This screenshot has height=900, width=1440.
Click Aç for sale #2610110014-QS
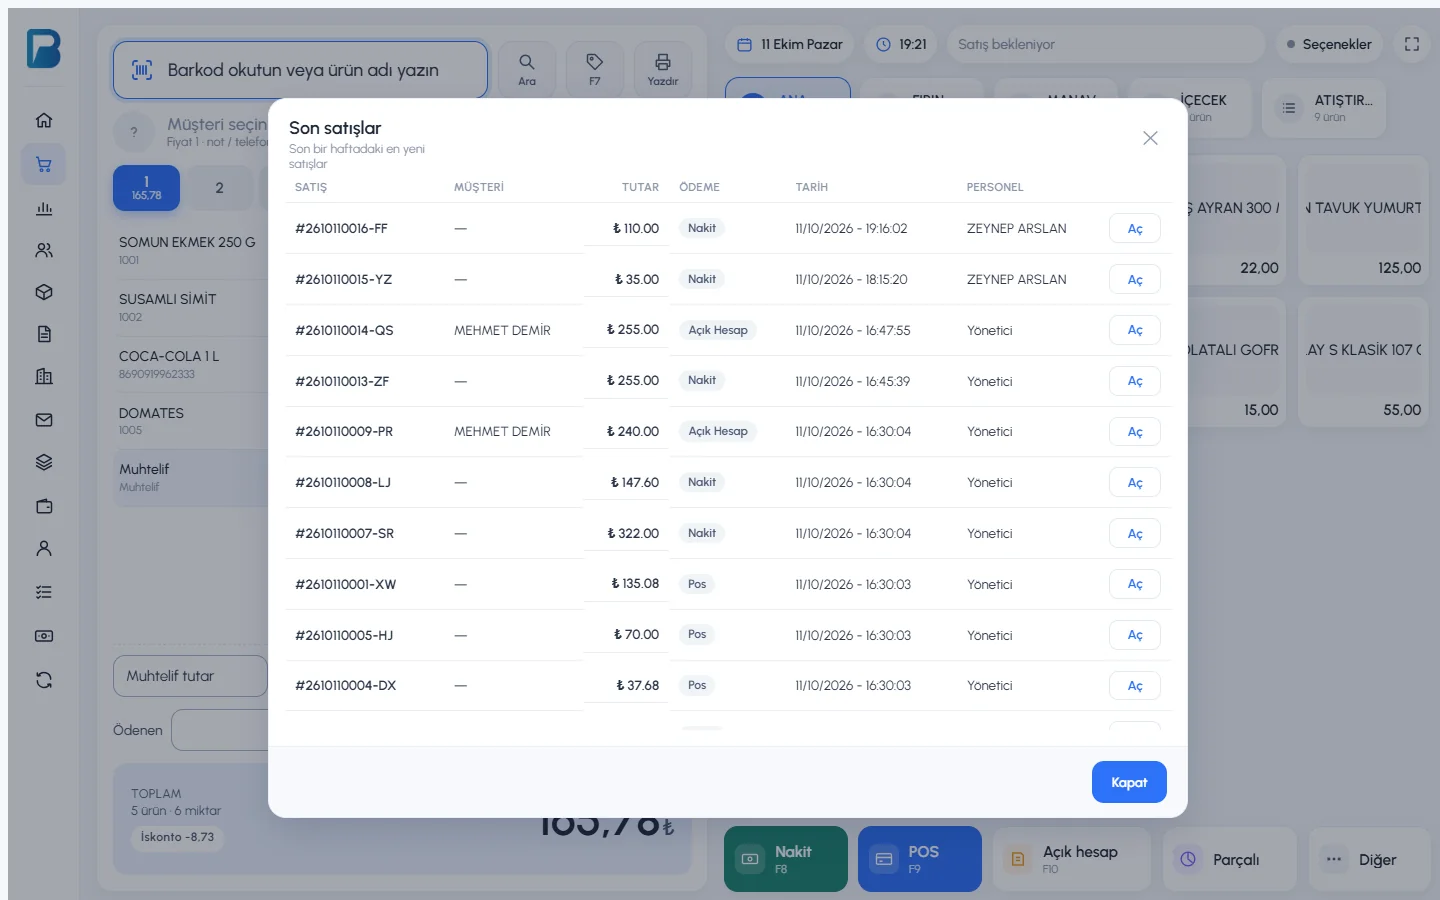[1135, 330]
